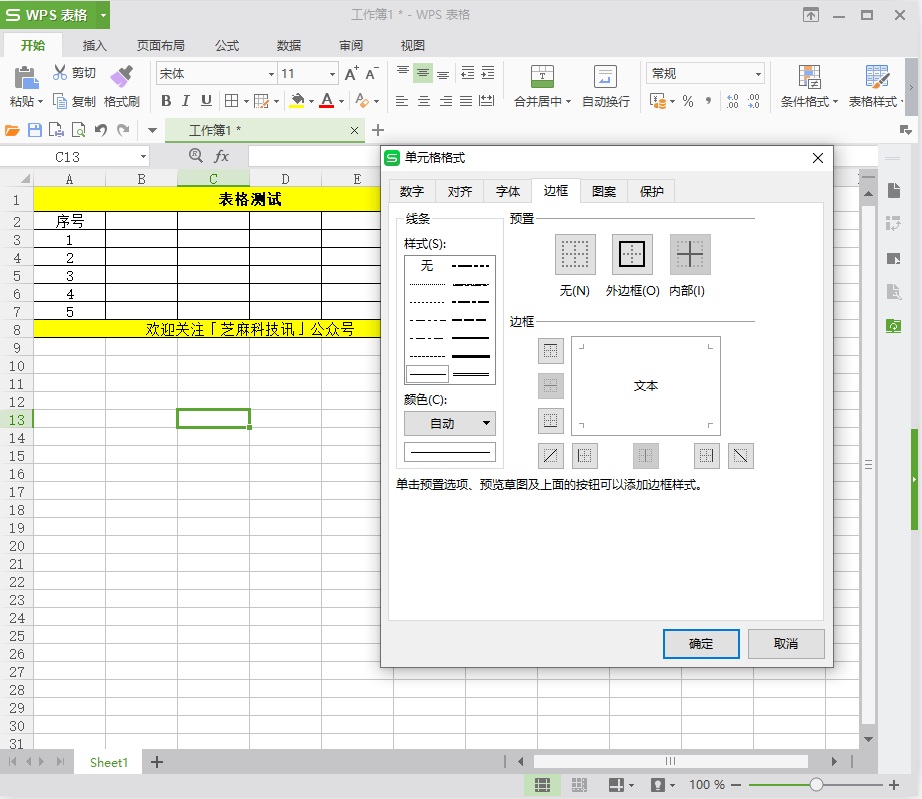The image size is (922, 799).
Task: Click the zoom magnifier icon beside fx
Action: (195, 155)
